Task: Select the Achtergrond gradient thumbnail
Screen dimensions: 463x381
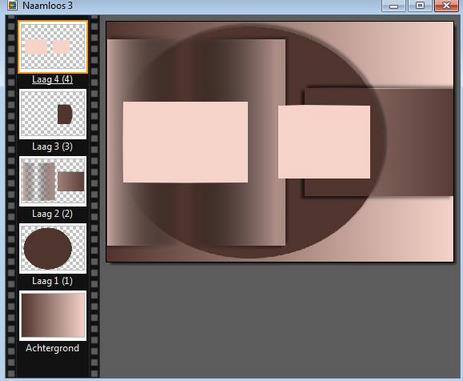Action: pyautogui.click(x=53, y=316)
